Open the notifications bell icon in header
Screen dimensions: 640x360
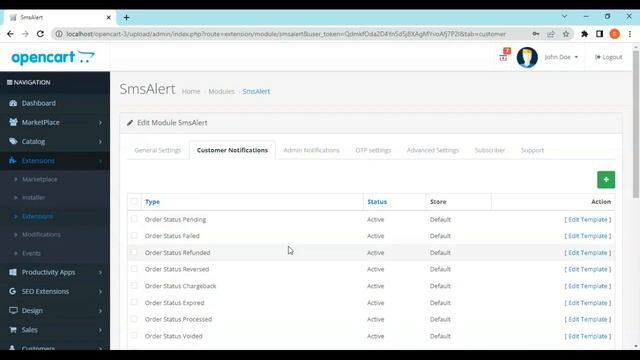(504, 56)
